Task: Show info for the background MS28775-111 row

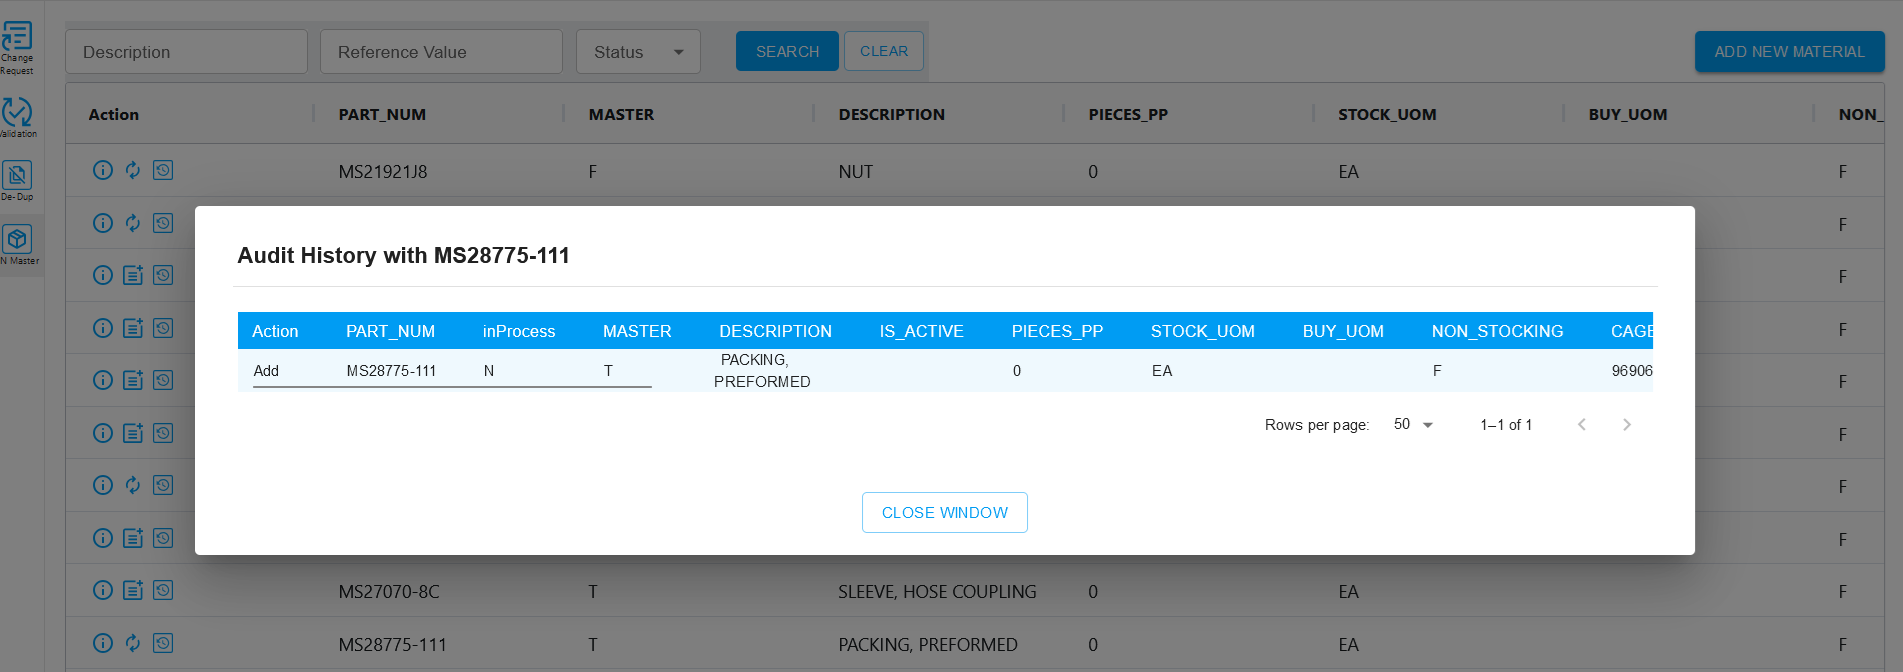Action: (x=103, y=643)
